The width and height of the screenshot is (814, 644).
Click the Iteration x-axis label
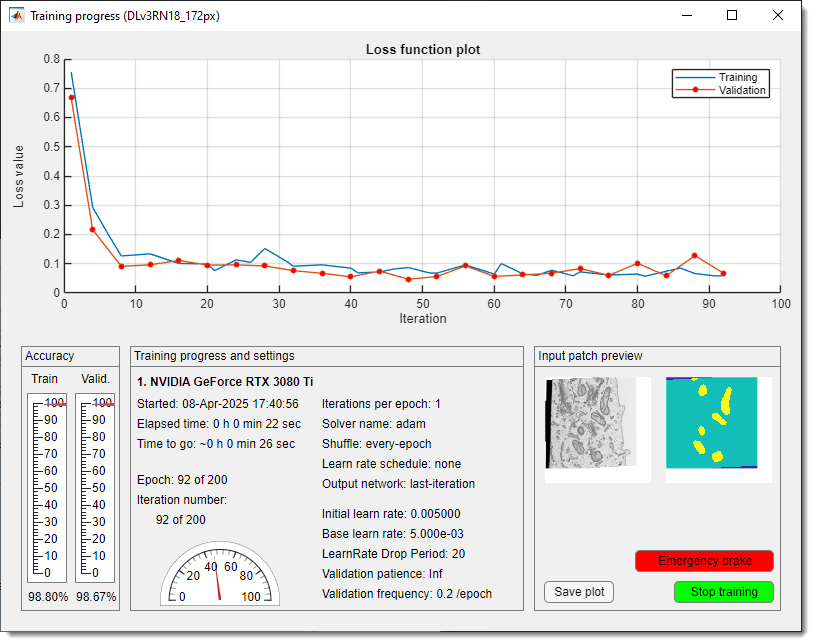coord(422,319)
